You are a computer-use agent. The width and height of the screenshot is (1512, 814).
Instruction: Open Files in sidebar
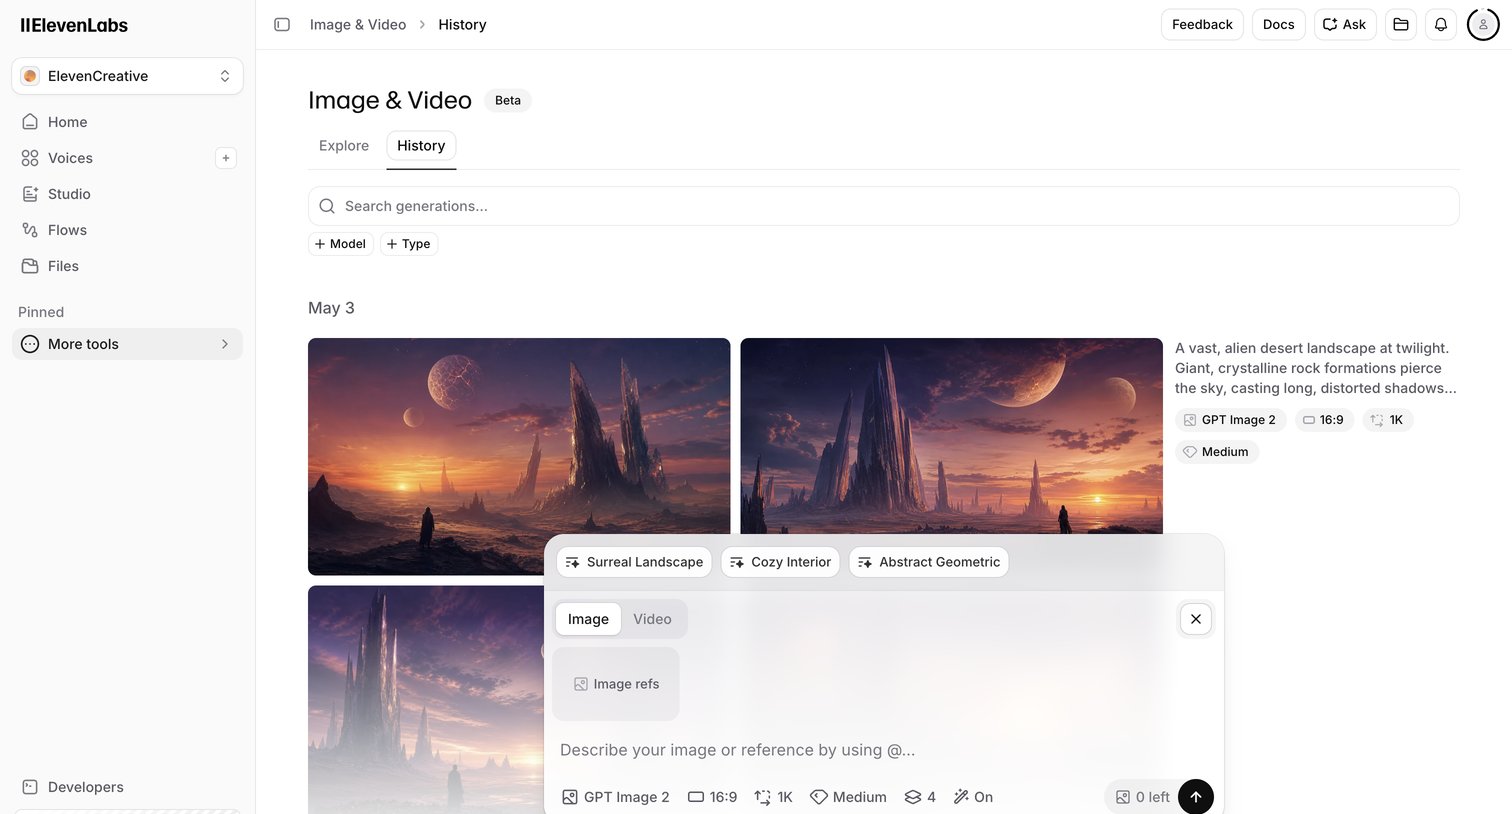pyautogui.click(x=127, y=266)
